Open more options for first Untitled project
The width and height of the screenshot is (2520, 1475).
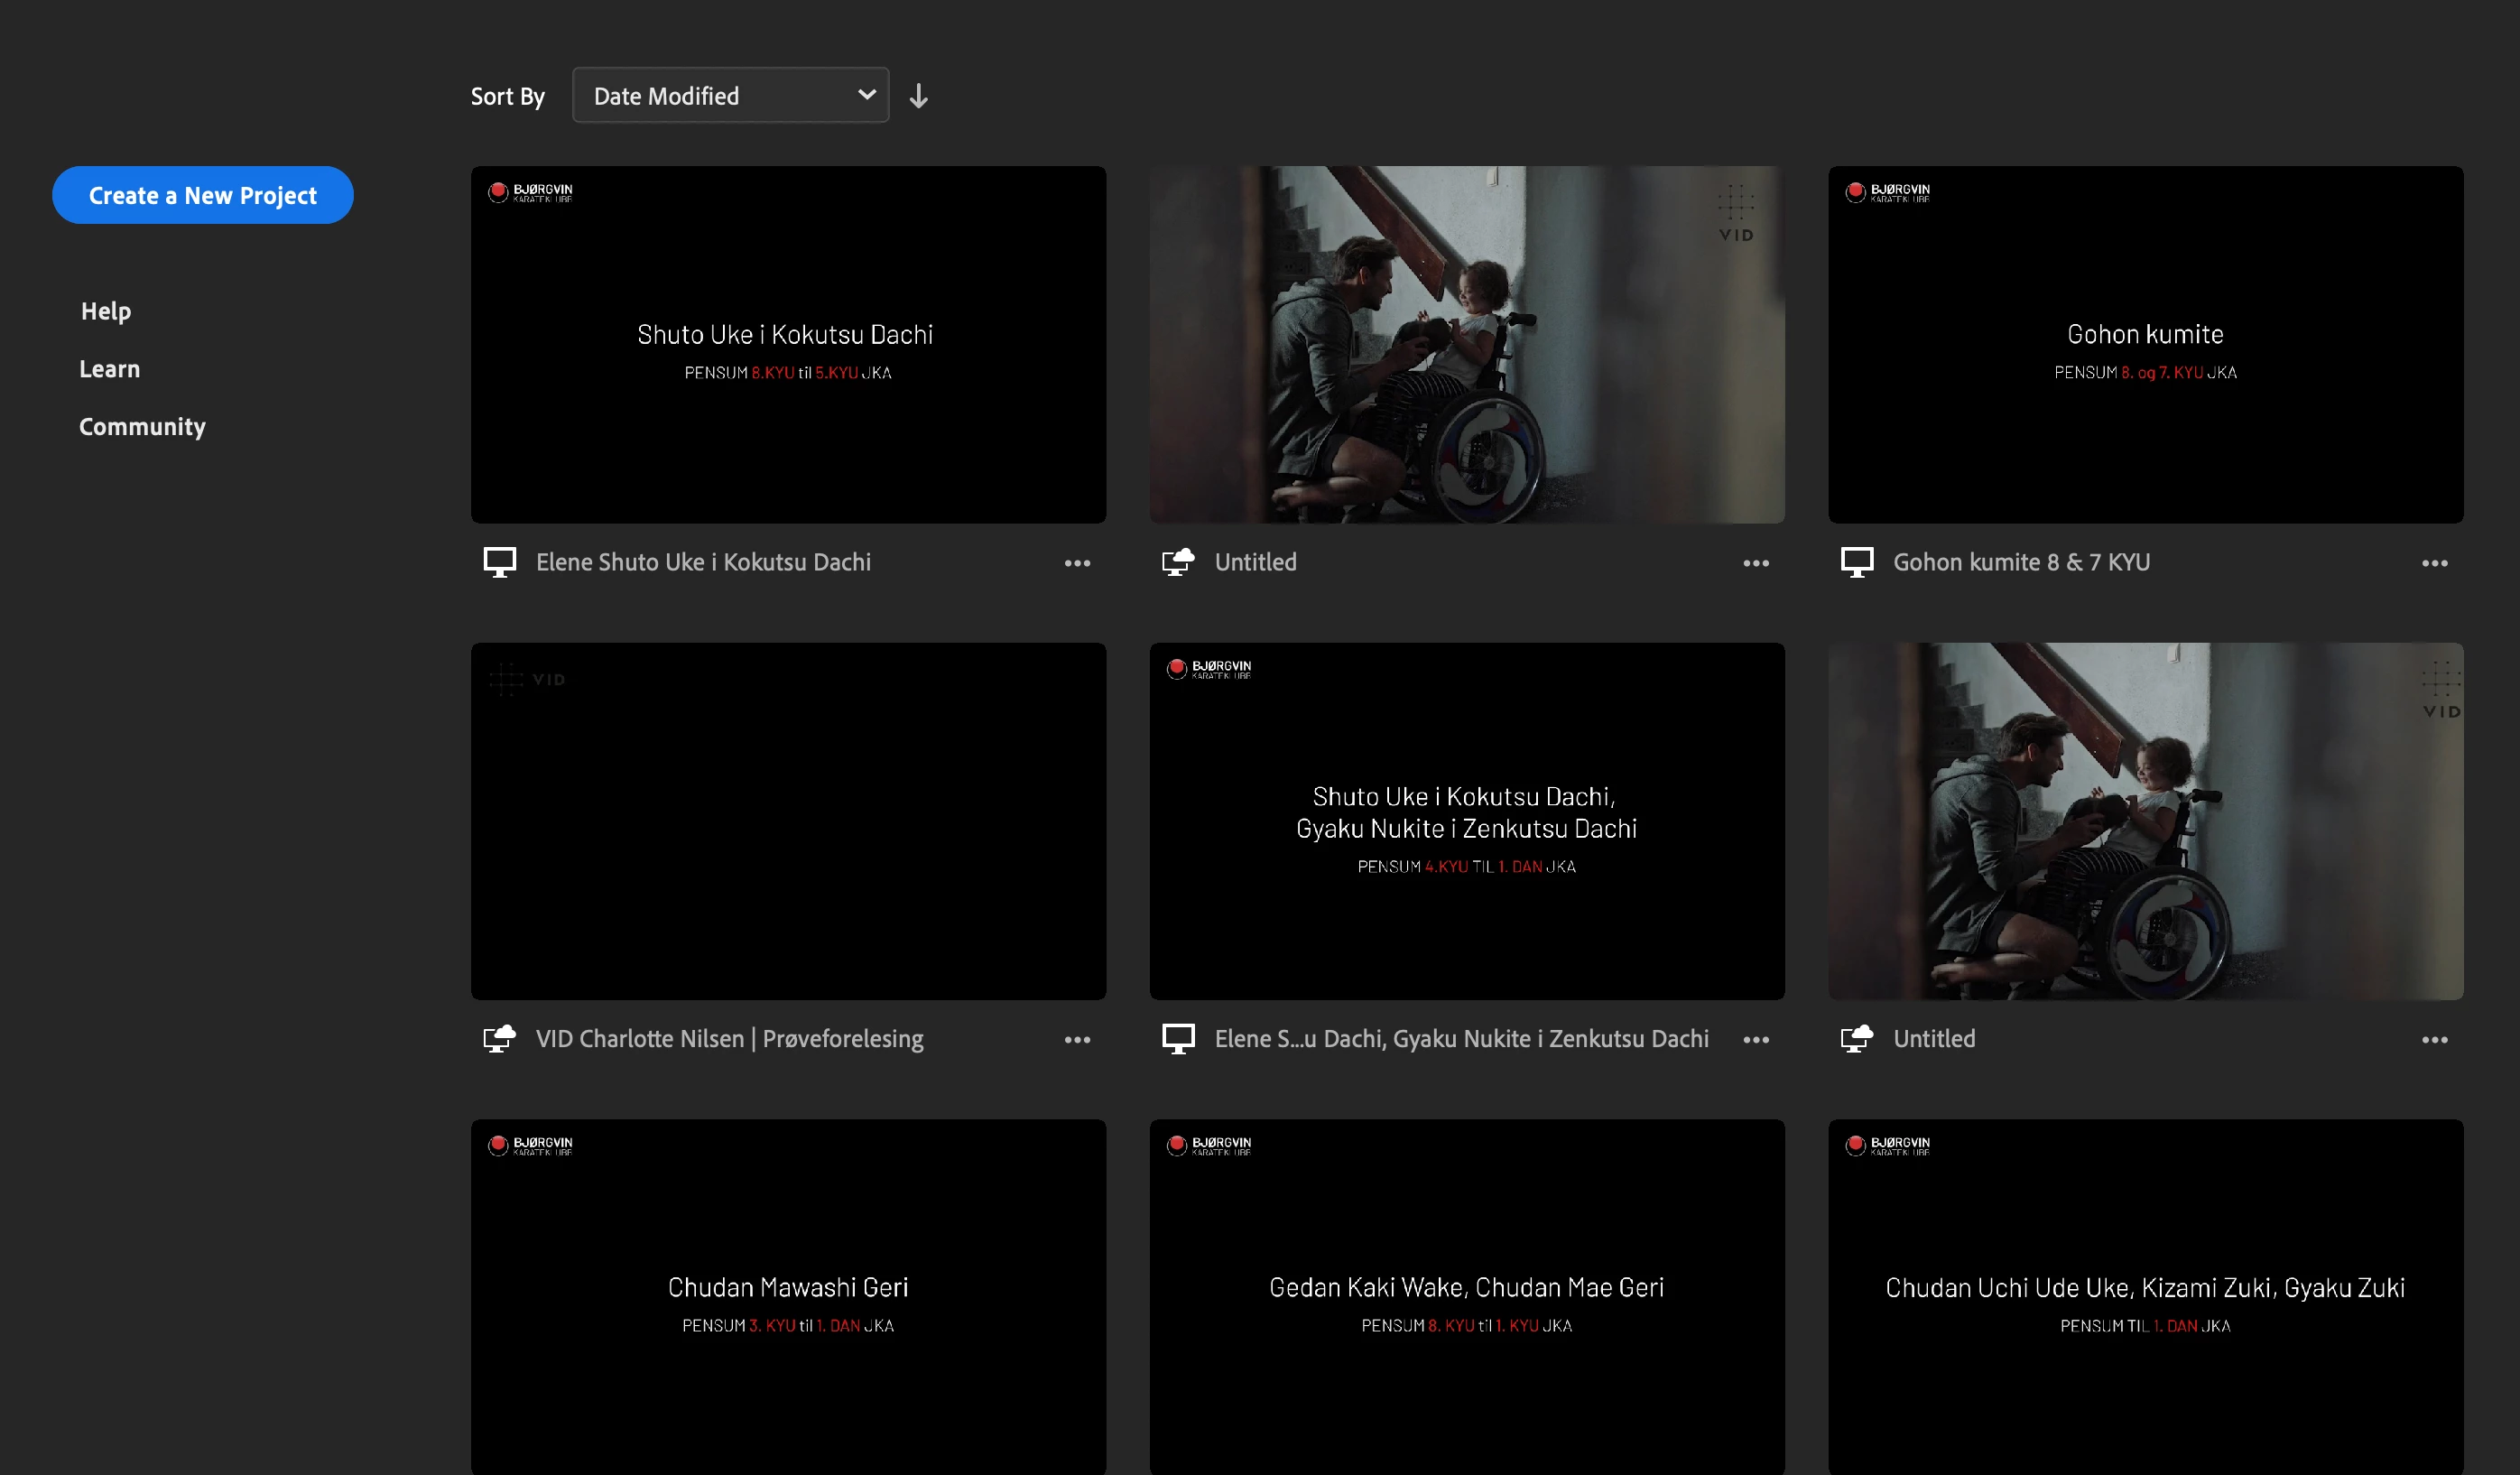(x=1755, y=563)
